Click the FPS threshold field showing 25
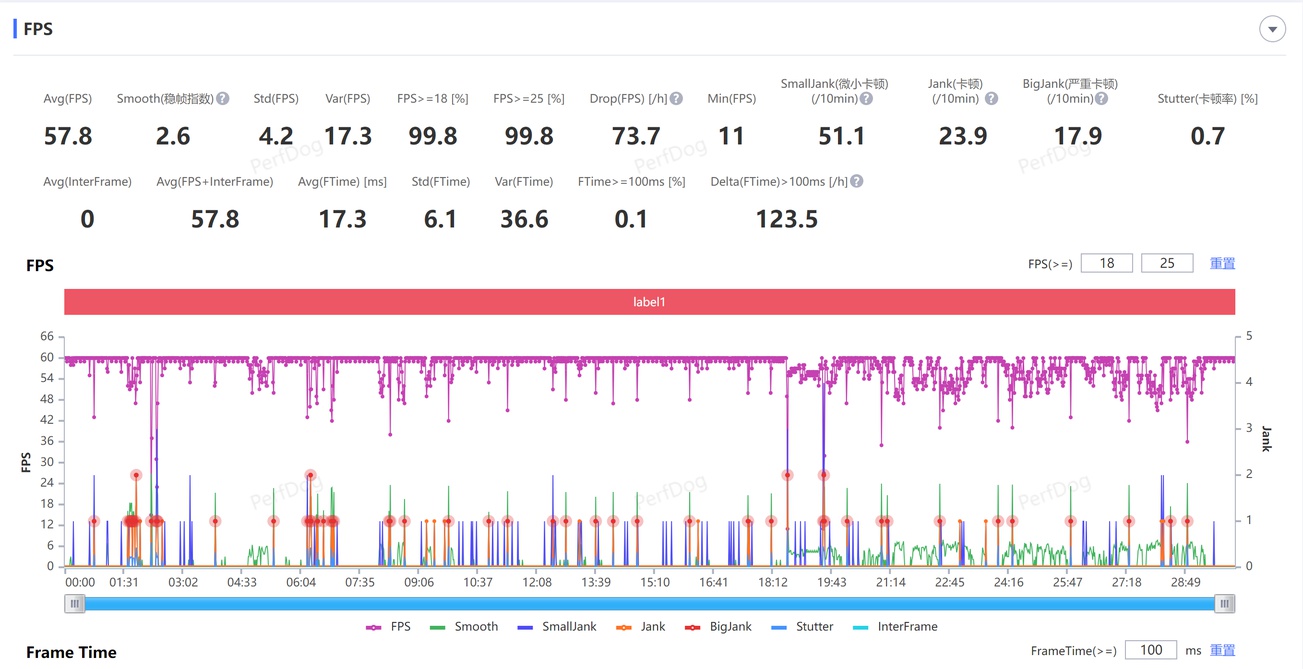1303x669 pixels. [x=1166, y=263]
